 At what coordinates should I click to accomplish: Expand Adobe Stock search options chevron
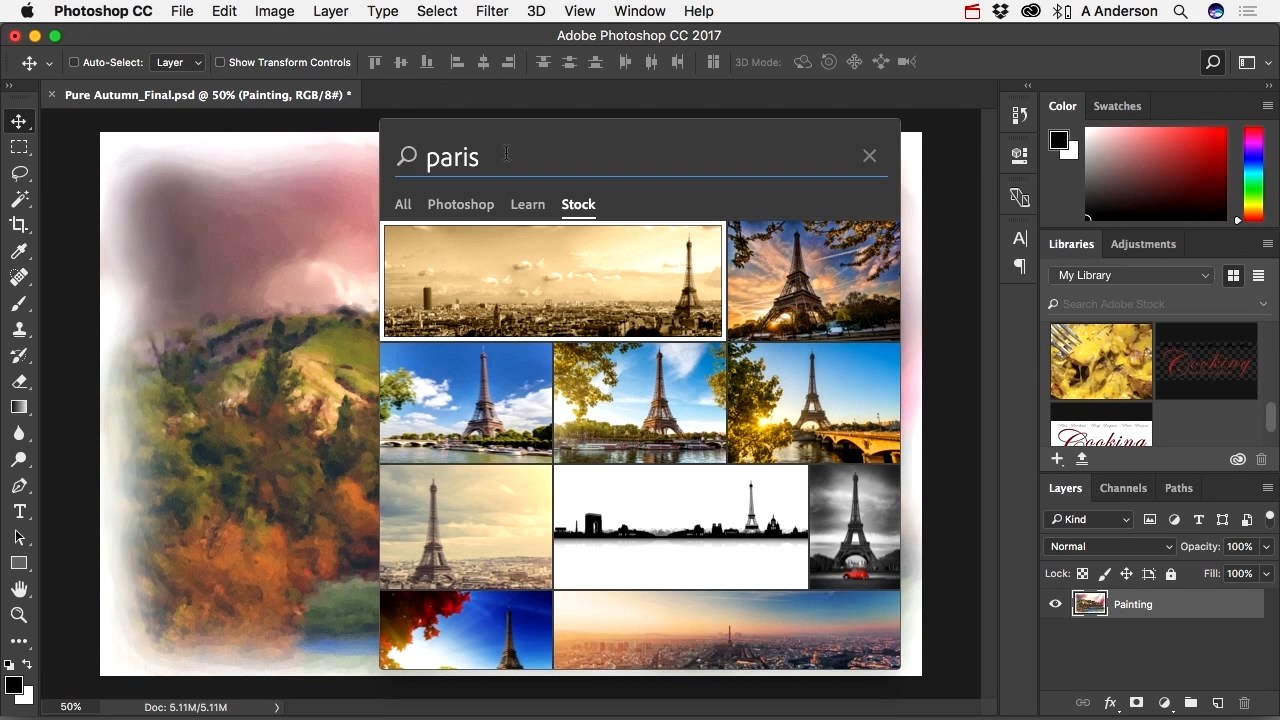tap(1263, 304)
